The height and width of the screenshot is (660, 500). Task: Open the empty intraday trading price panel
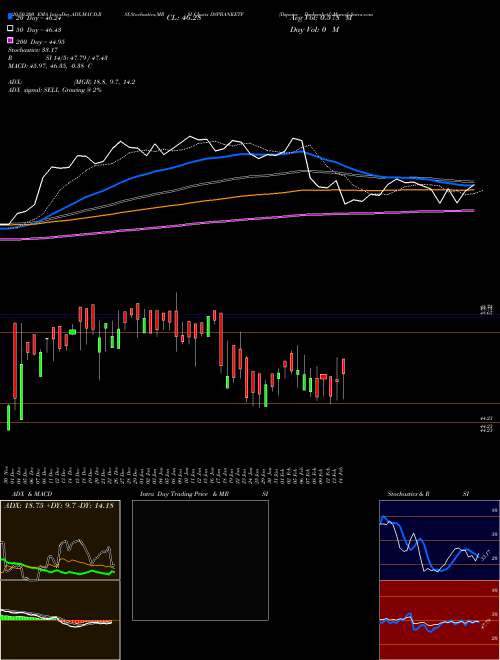coord(200,560)
